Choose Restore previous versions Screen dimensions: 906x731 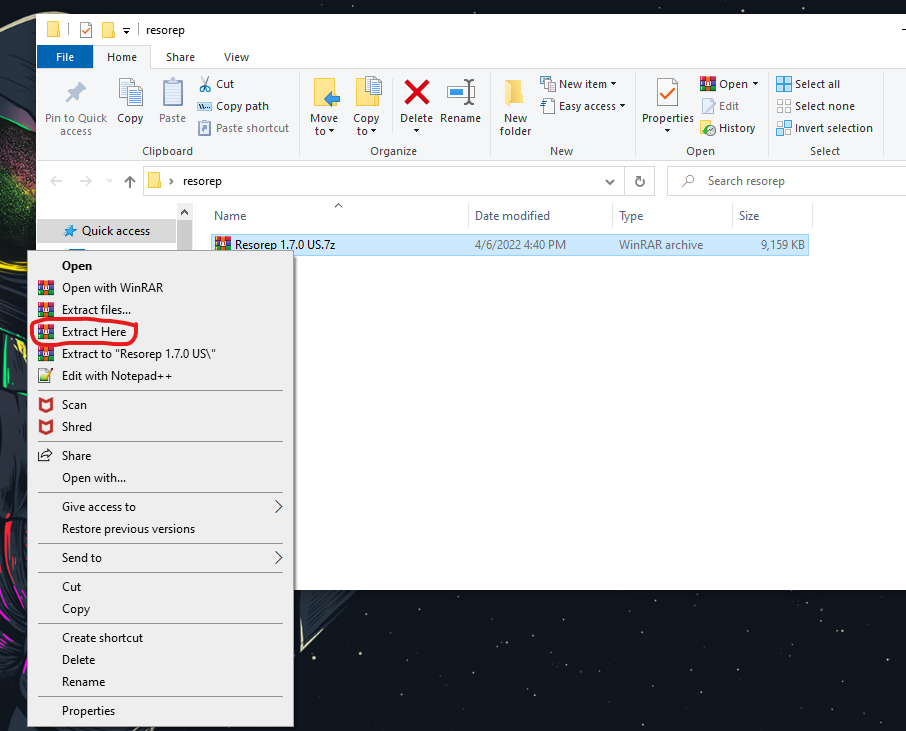pyautogui.click(x=161, y=529)
